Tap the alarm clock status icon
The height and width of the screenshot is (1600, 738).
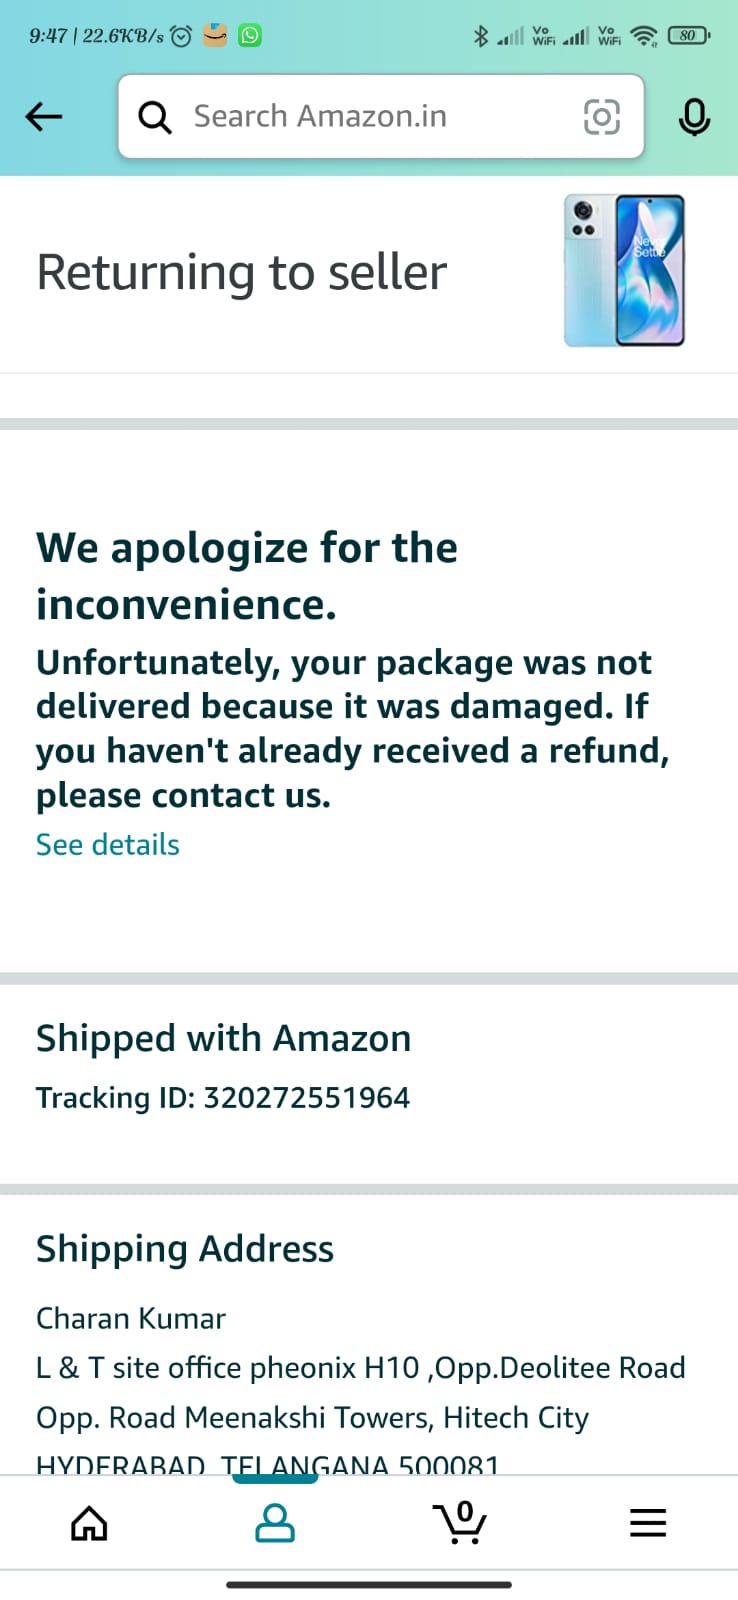[181, 37]
